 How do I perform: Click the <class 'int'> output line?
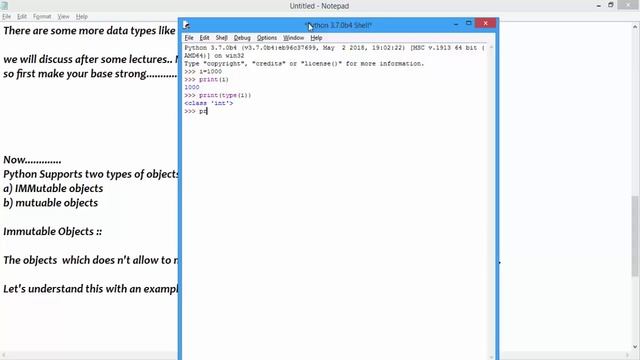pyautogui.click(x=209, y=103)
